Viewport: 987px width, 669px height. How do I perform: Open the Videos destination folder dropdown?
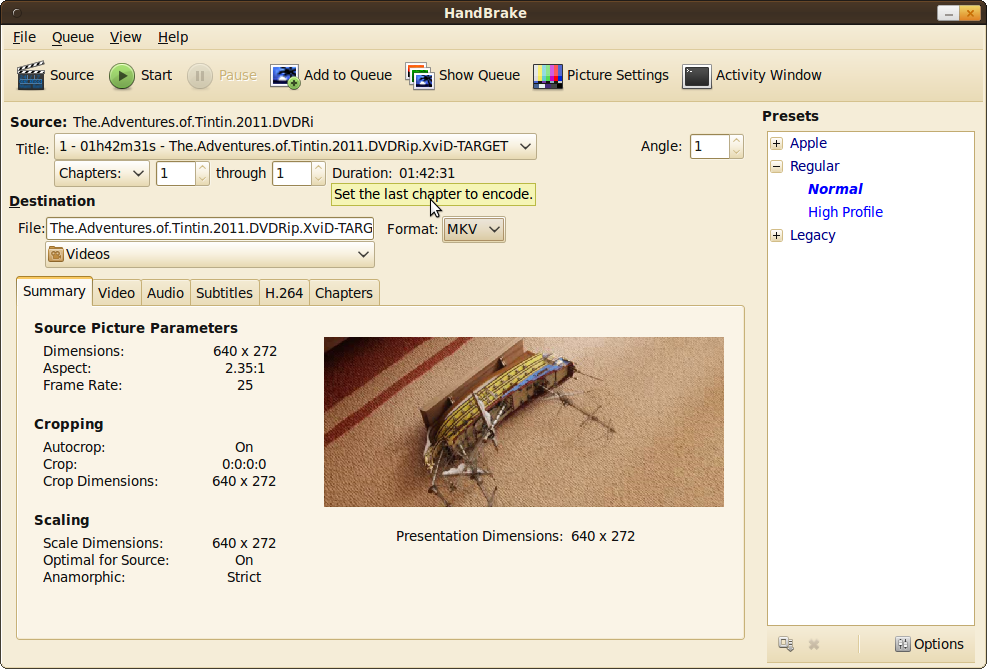pos(210,254)
